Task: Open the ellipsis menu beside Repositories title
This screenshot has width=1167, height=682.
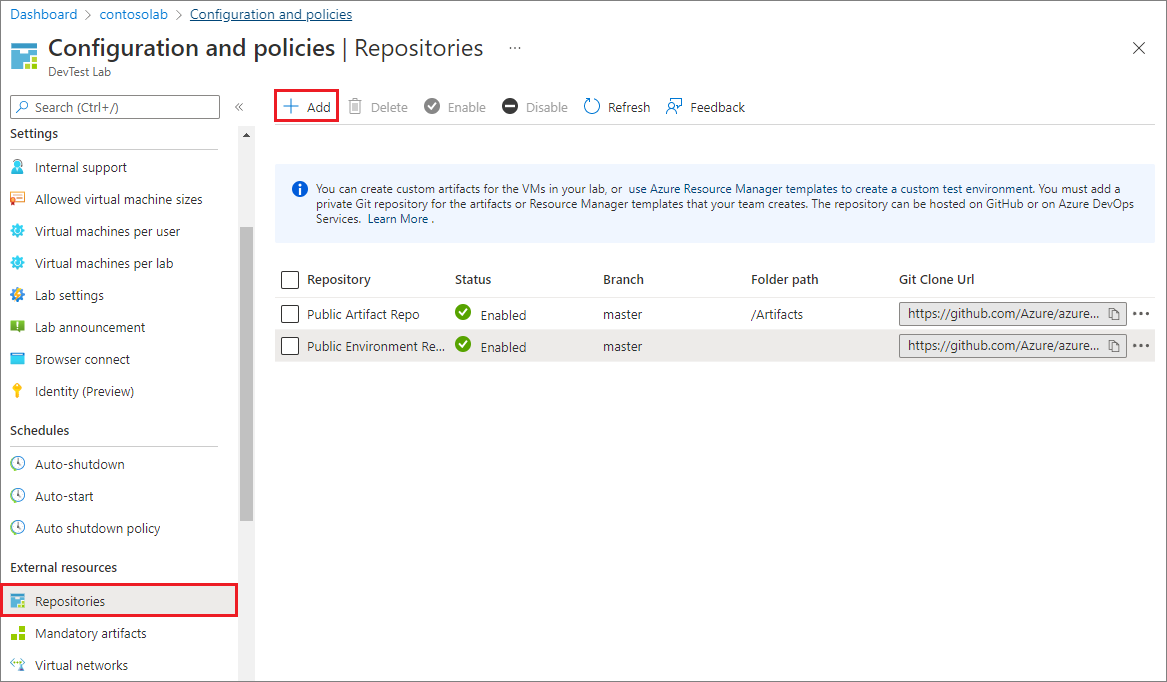Action: [514, 48]
